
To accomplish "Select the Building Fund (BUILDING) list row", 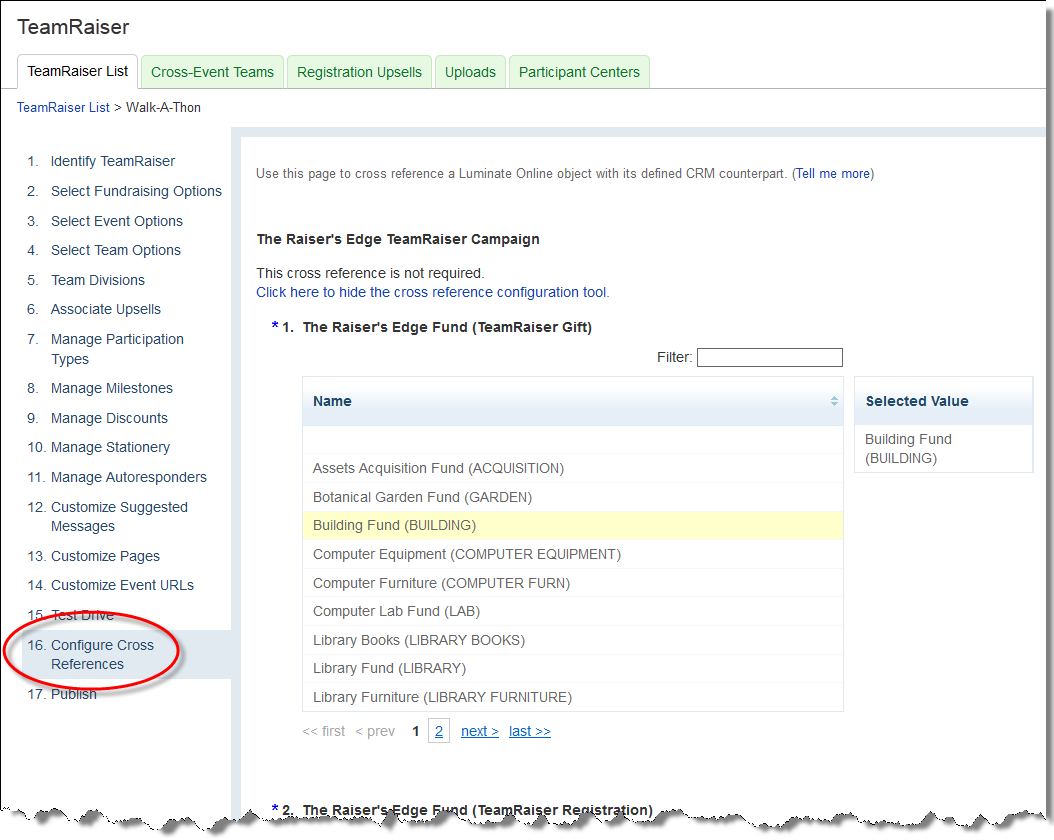I will tap(573, 526).
